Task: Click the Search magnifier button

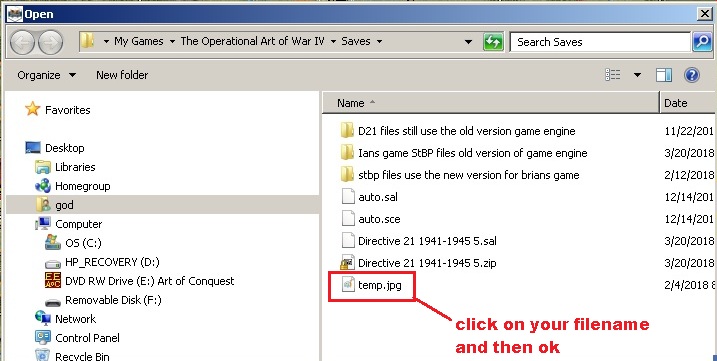Action: pos(702,42)
